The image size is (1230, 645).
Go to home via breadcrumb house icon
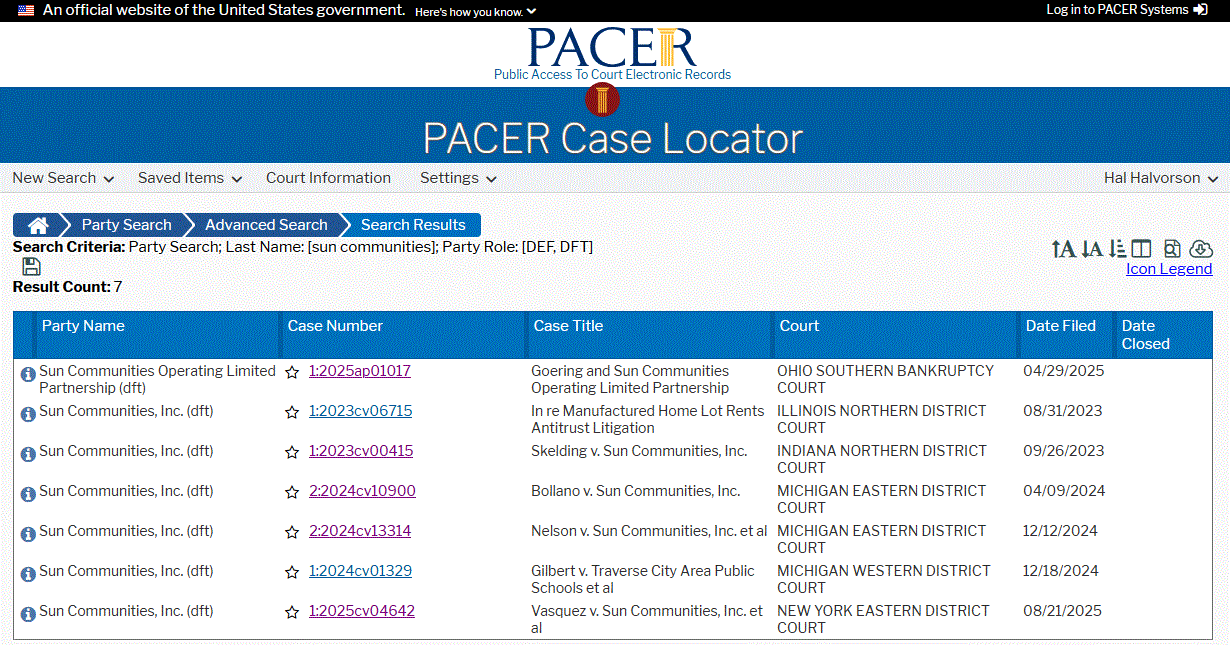coord(38,225)
